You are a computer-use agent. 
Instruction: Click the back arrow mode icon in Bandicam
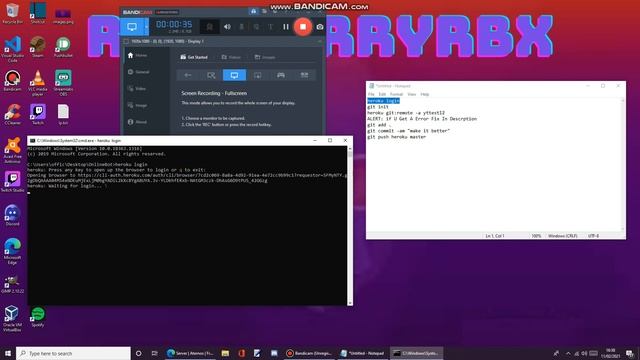188,75
